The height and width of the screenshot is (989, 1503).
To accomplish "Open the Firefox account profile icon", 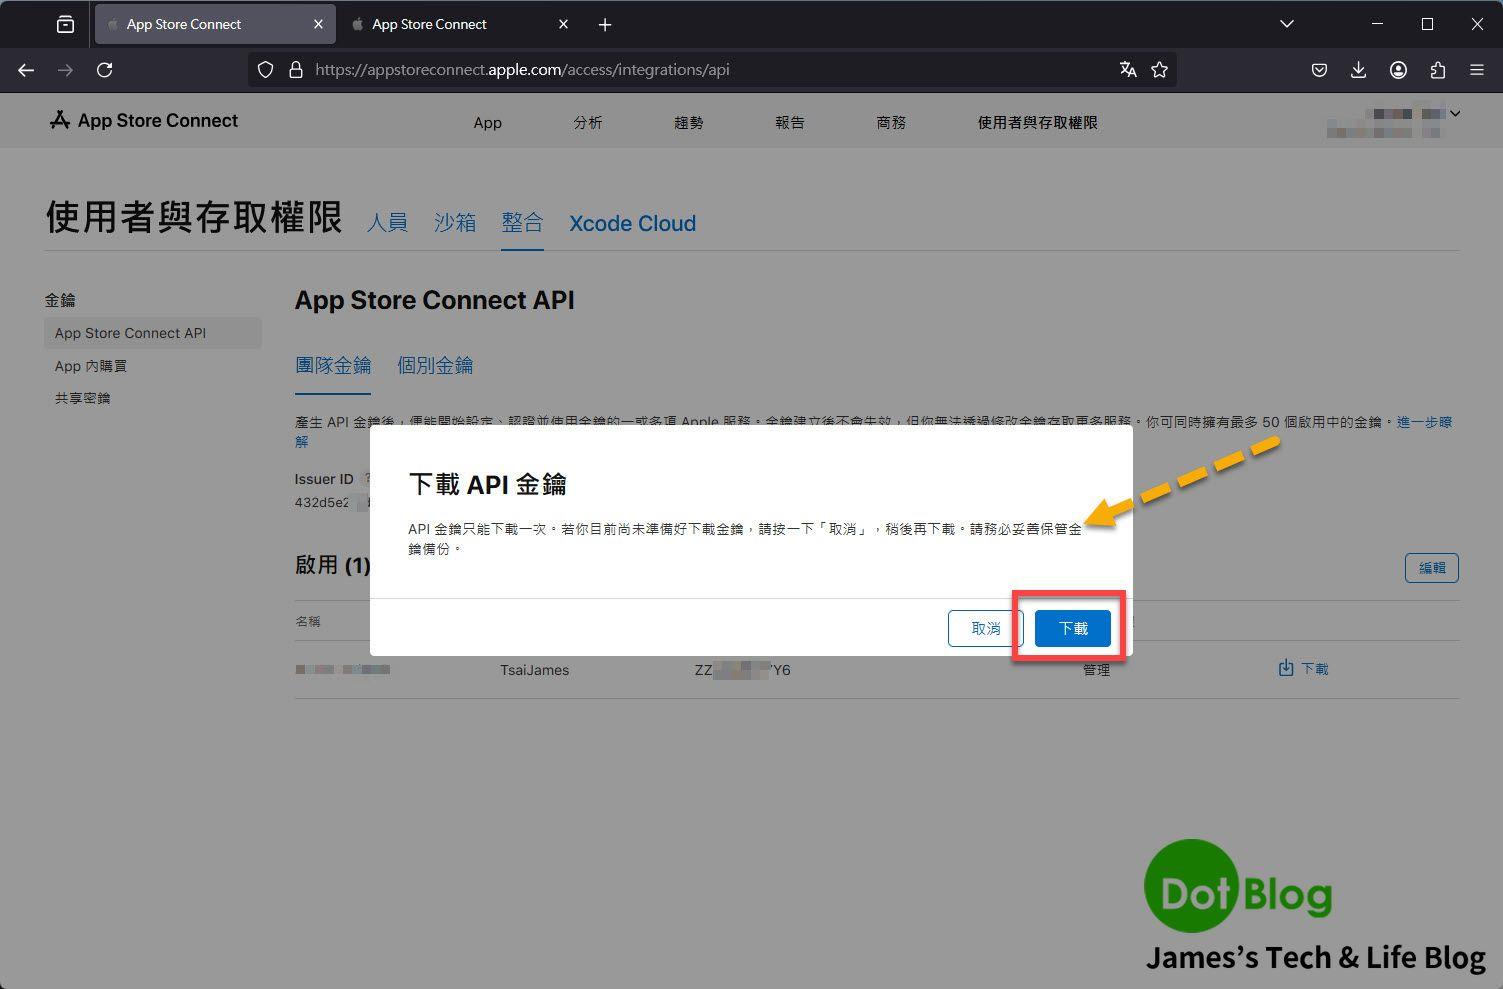I will tap(1398, 70).
